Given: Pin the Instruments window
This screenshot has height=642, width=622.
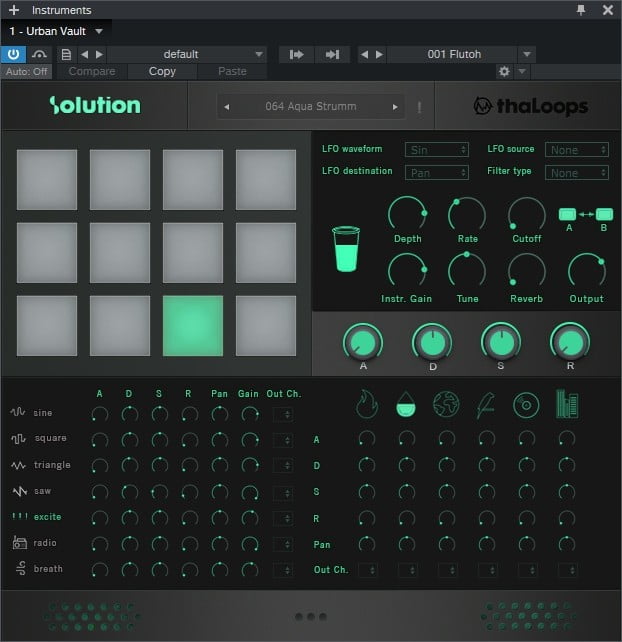Looking at the screenshot, I should point(581,10).
